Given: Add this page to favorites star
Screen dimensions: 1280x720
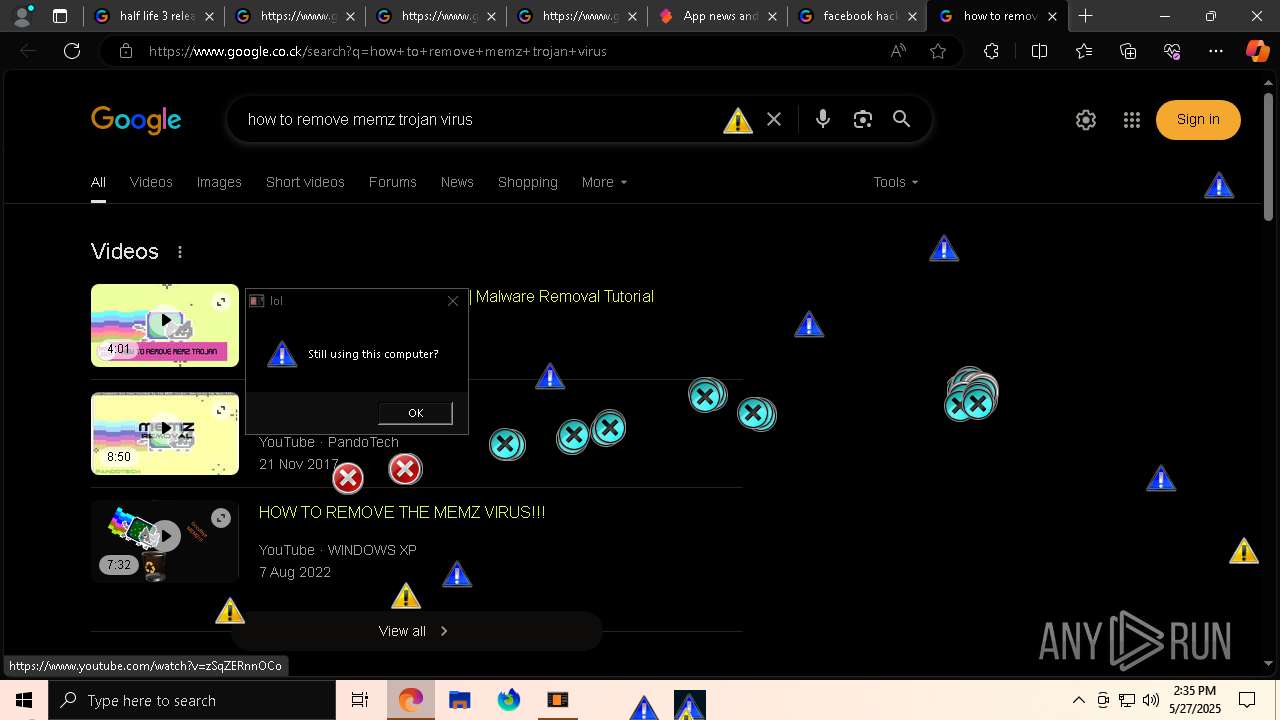Looking at the screenshot, I should pos(938,51).
